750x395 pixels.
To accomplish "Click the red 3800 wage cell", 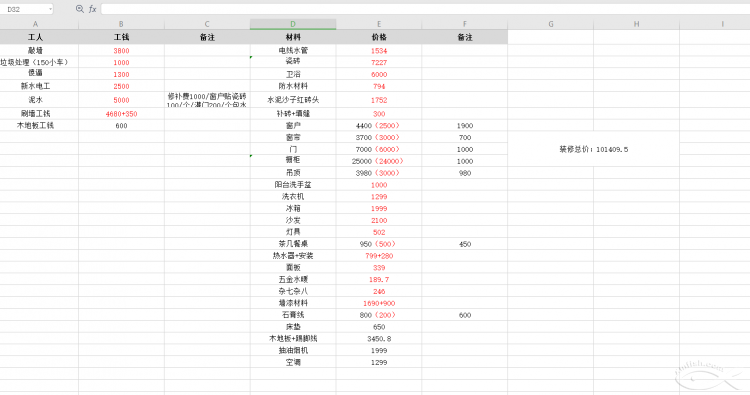I will coord(121,51).
